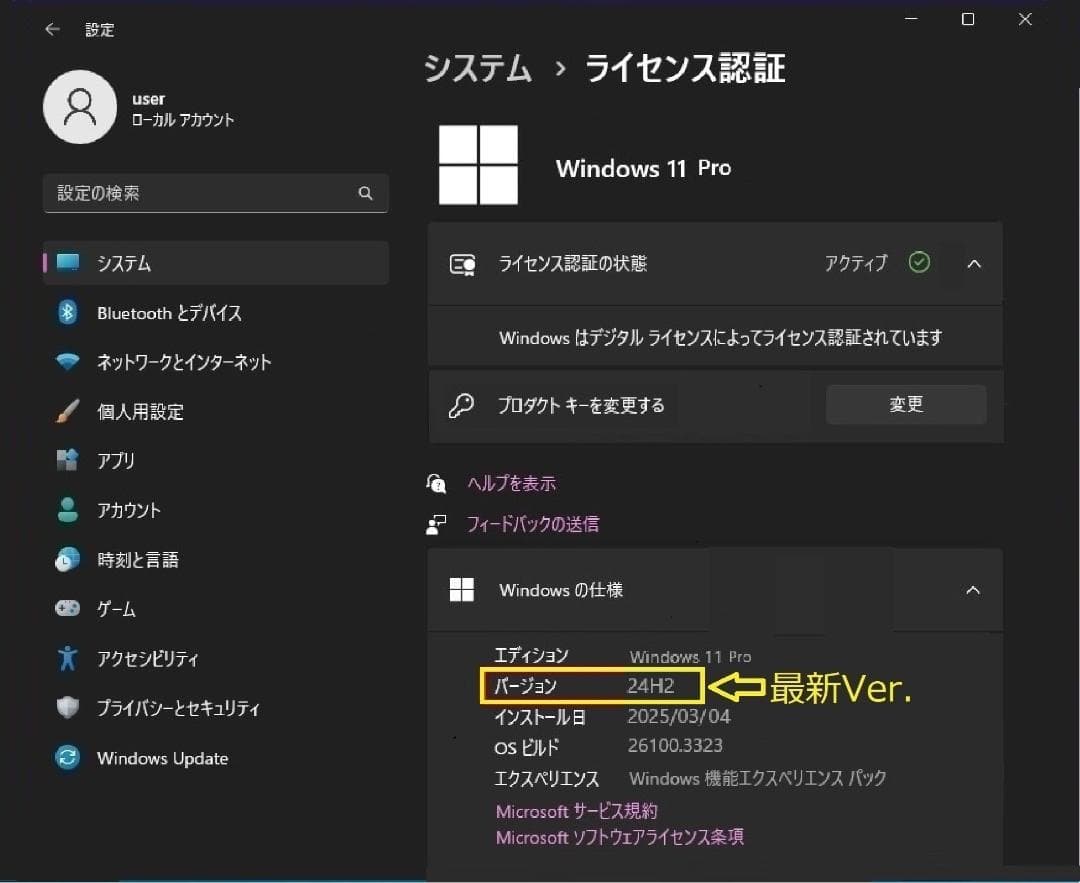Select the Bluetooth とデバイス icon

[x=67, y=312]
